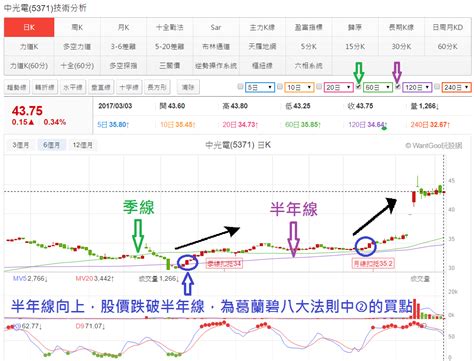Enable the 20日 moving average checkbox

[x=319, y=87]
